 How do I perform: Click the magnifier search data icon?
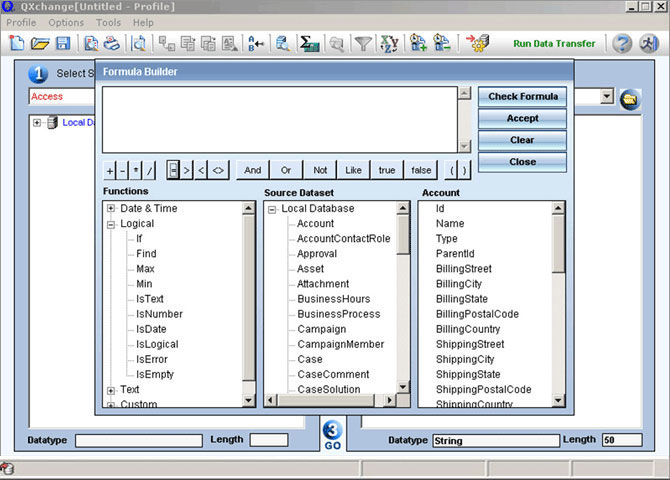282,44
